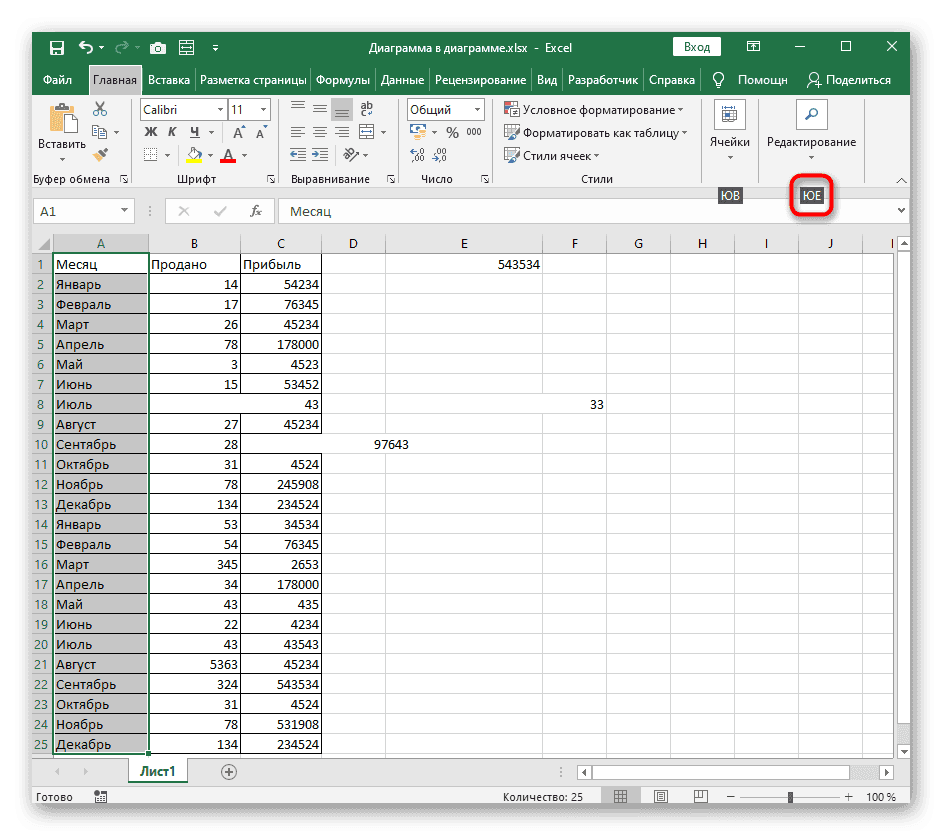Image resolution: width=942 pixels, height=835 pixels.
Task: Click the camera icon in title bar
Action: 157,47
